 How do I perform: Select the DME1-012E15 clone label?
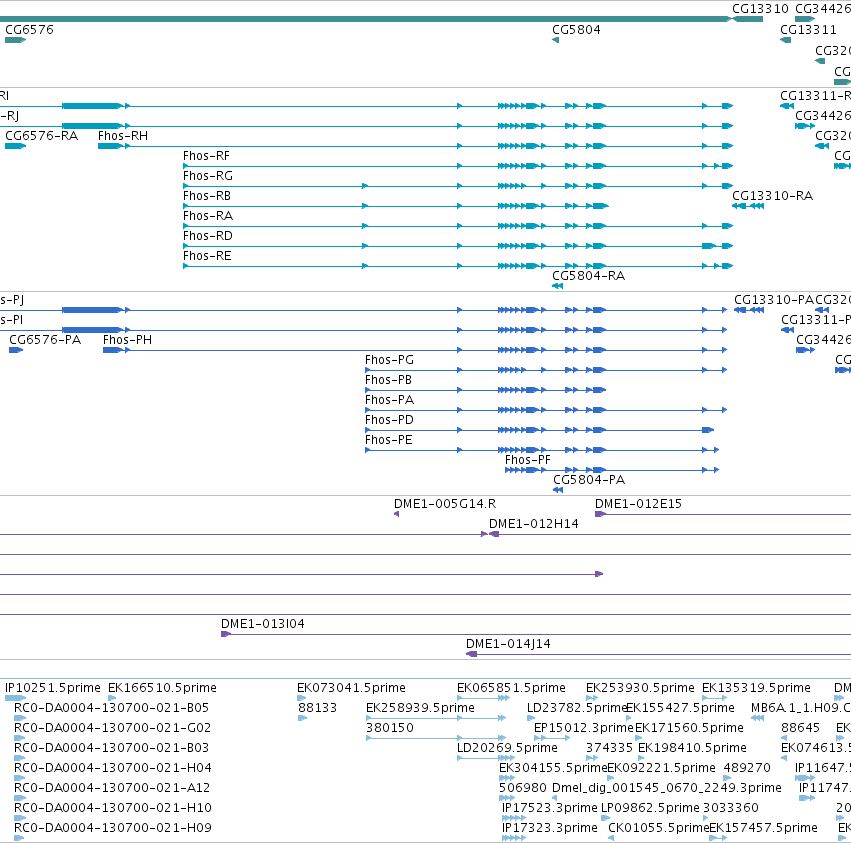click(638, 504)
